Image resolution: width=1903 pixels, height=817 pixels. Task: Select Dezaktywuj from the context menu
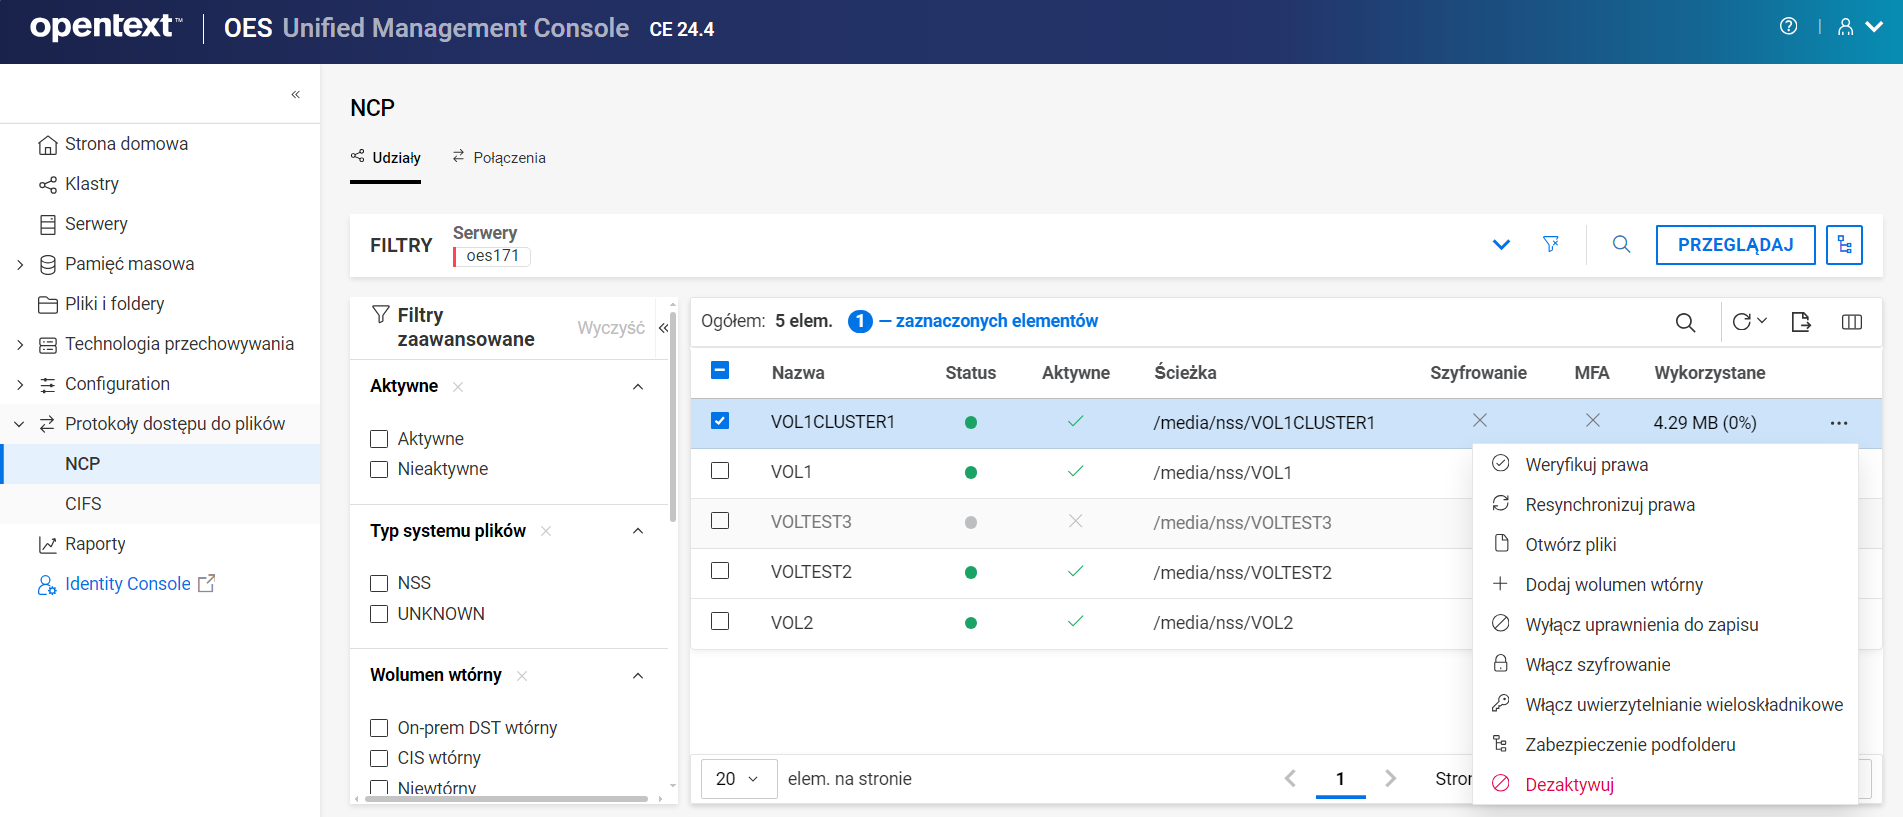pyautogui.click(x=1569, y=785)
